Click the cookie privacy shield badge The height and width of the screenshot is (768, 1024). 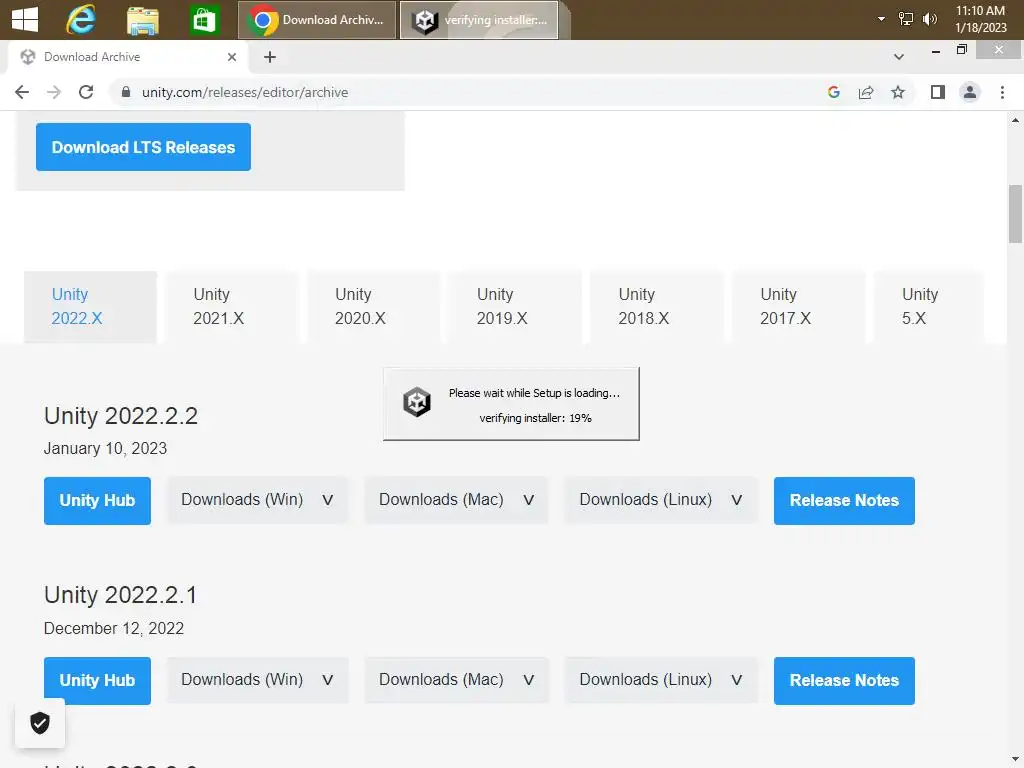click(40, 723)
